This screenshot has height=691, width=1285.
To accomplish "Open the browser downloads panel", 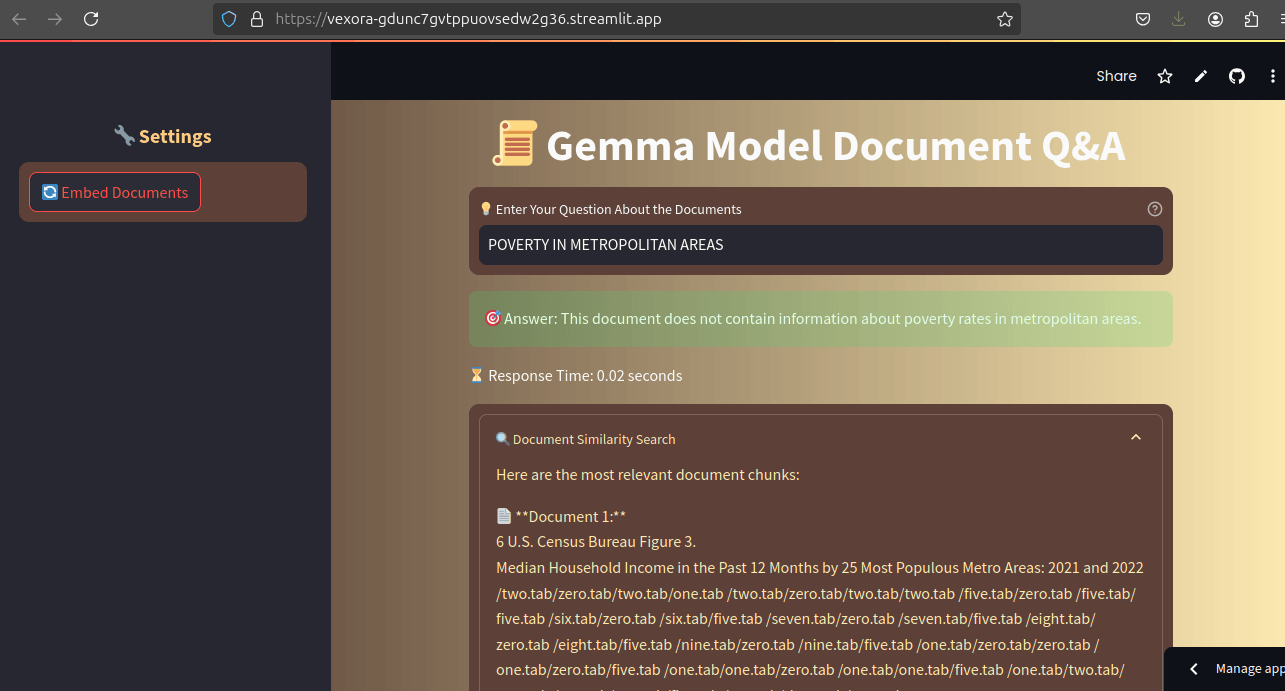I will click(x=1179, y=19).
